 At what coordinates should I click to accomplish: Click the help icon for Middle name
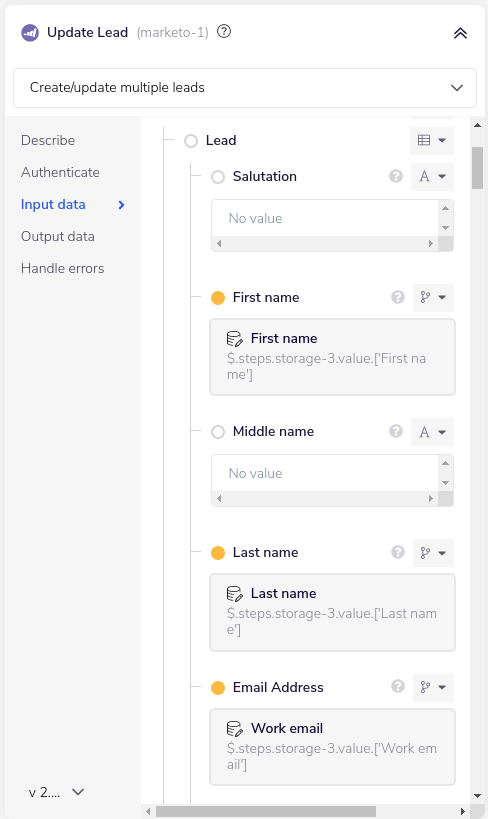396,431
